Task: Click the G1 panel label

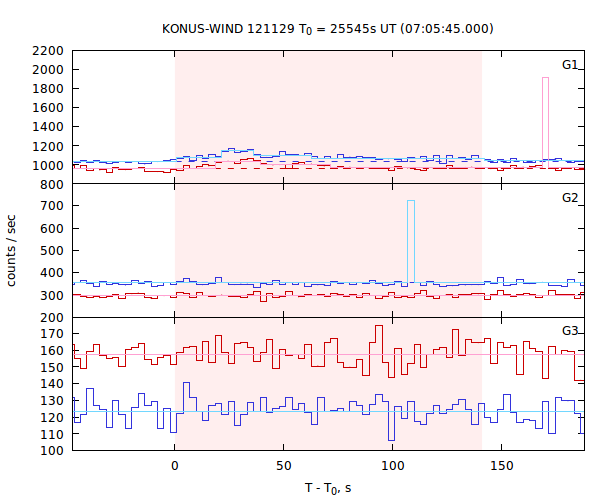Action: coord(570,65)
